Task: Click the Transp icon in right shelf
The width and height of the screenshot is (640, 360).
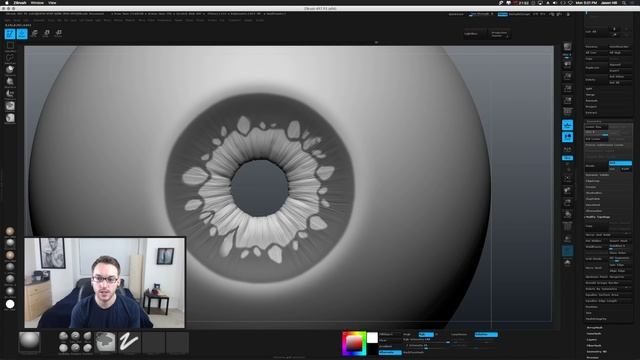Action: [x=567, y=239]
